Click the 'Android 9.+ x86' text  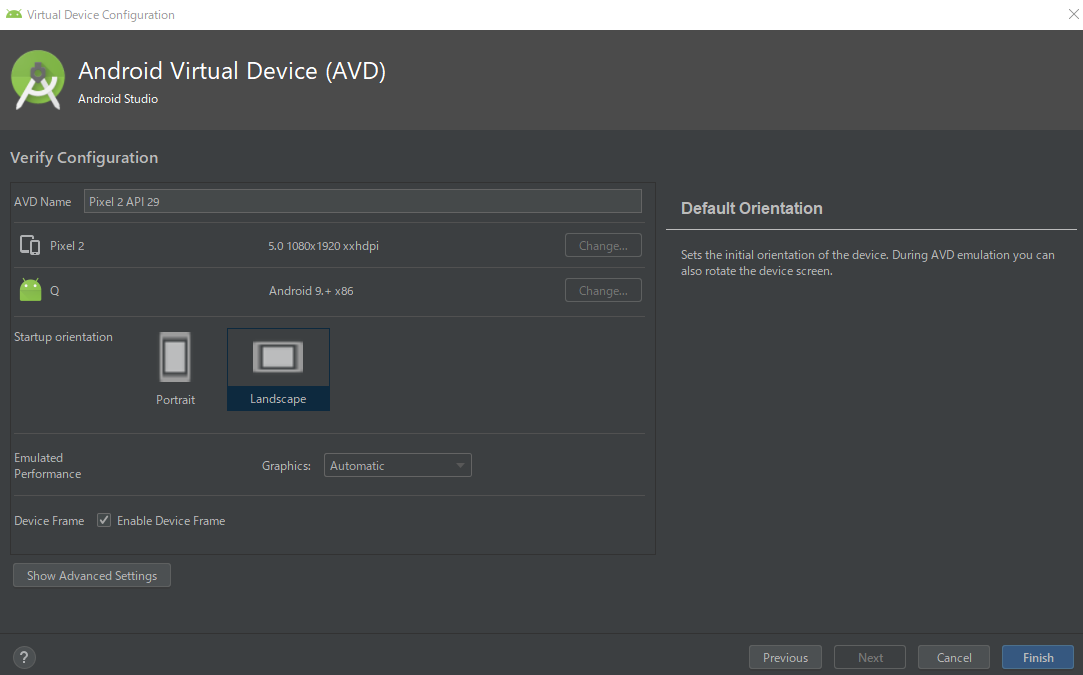(311, 291)
